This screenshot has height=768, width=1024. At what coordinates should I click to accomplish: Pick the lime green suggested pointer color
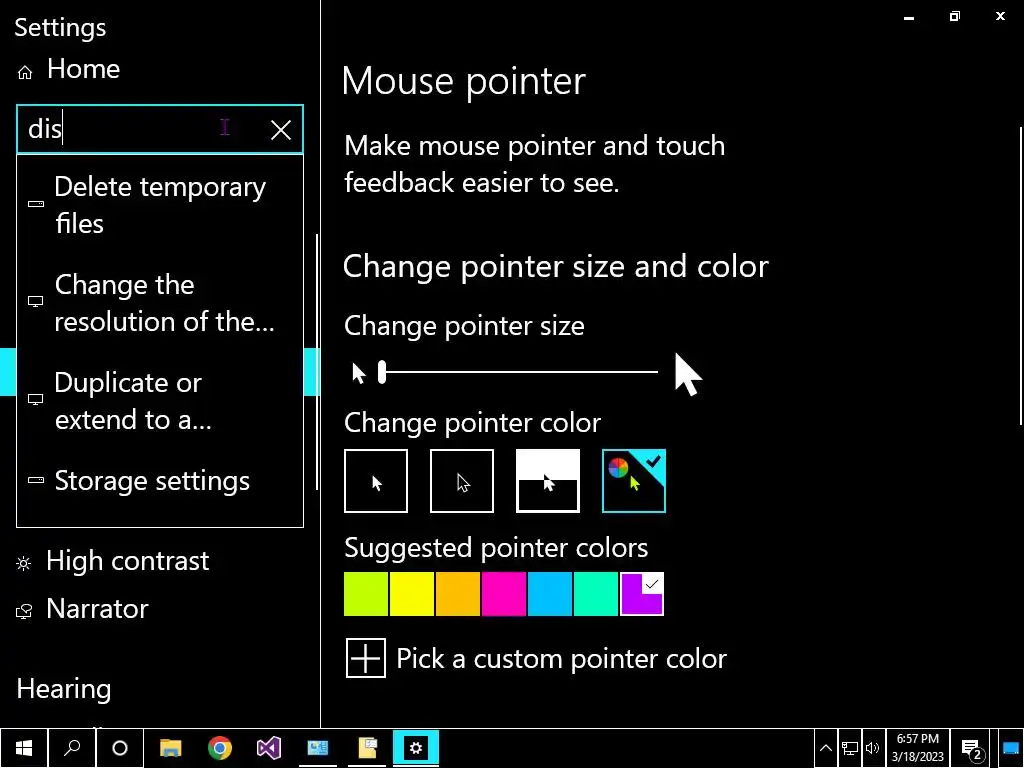click(x=366, y=594)
